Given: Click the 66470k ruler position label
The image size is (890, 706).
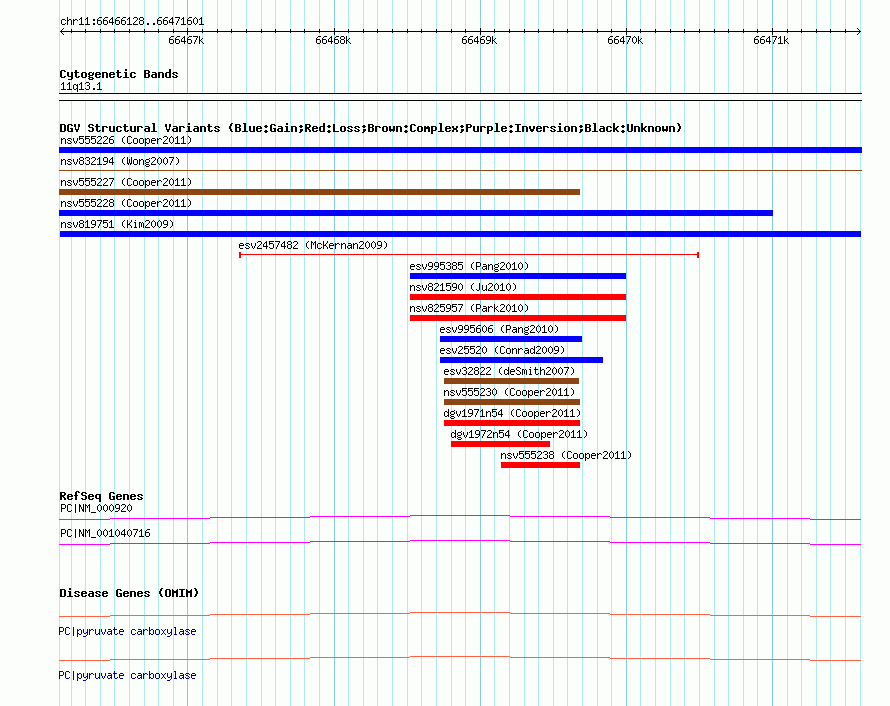Looking at the screenshot, I should click(625, 40).
